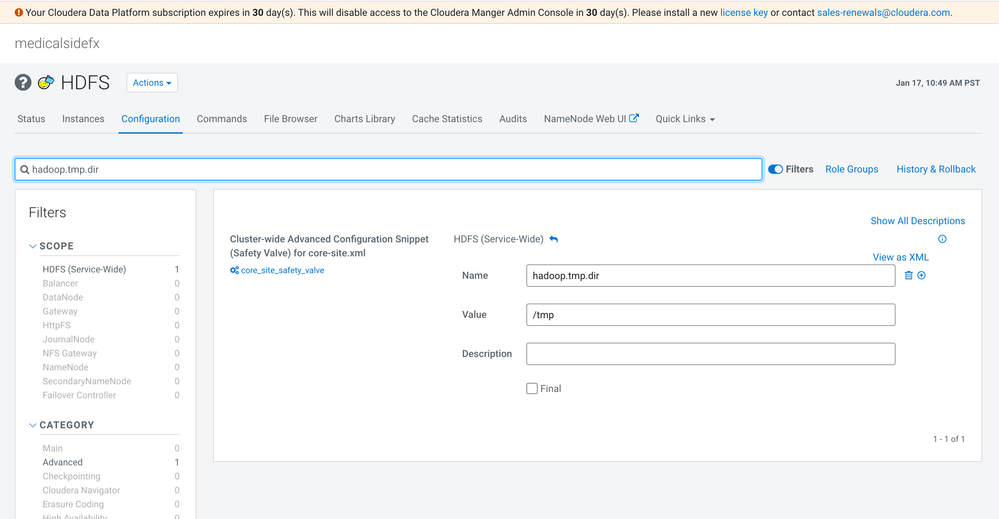Click the 'HDFS (Service-Wide)' label beside the revert arrow
Screen dimensions: 999x519
498,239
